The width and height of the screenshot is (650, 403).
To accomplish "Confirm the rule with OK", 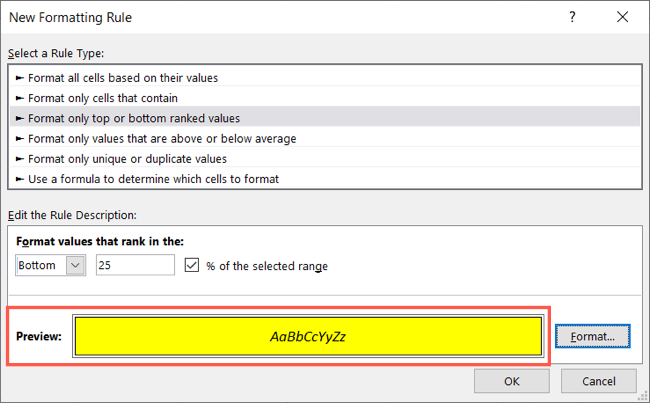I will 511,381.
